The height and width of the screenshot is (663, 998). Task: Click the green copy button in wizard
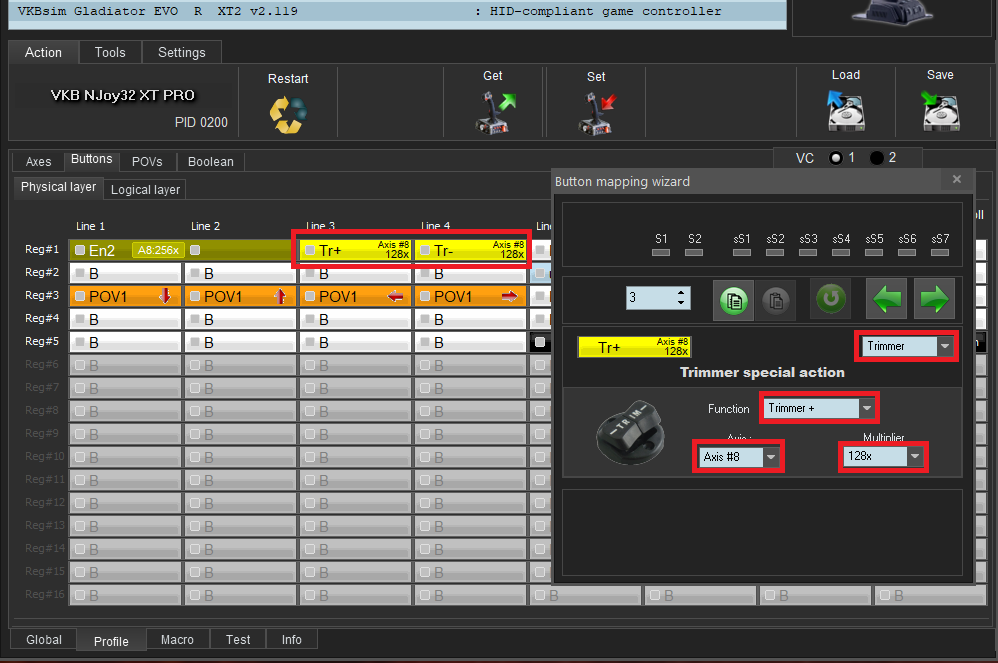click(732, 299)
